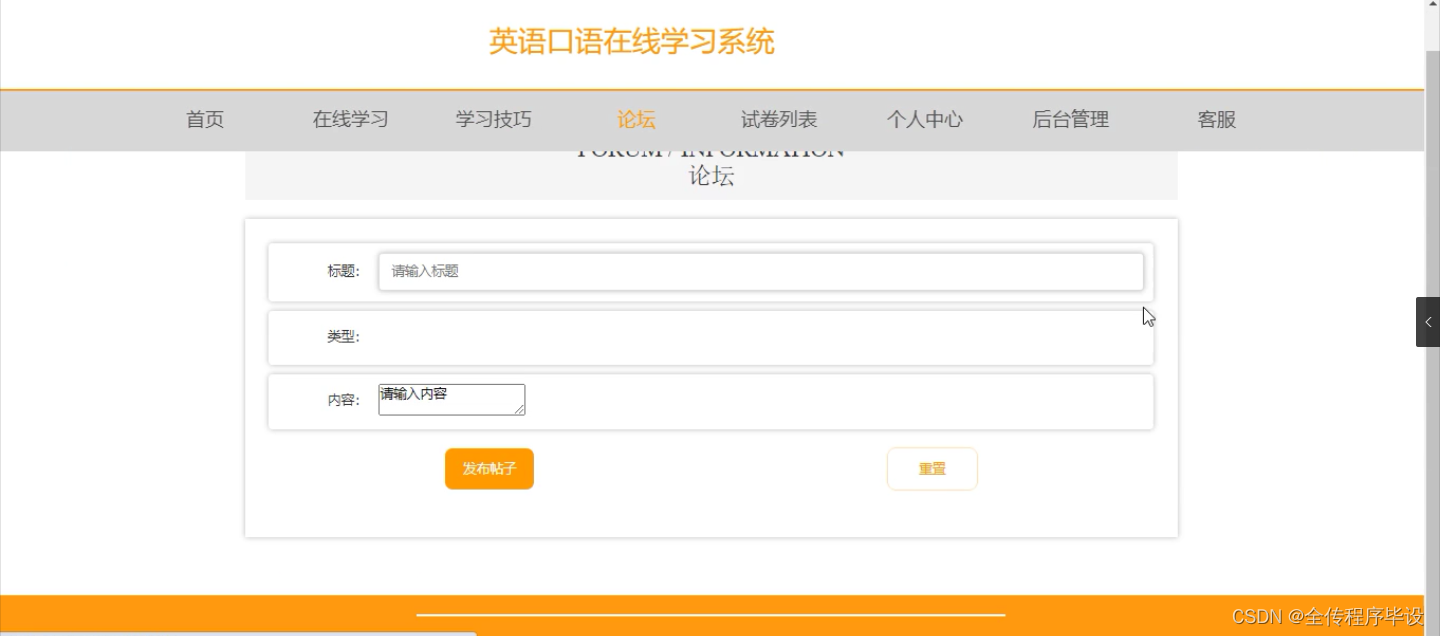Contact 客服 via the navigation bar
Viewport: 1440px width, 636px height.
(1216, 119)
